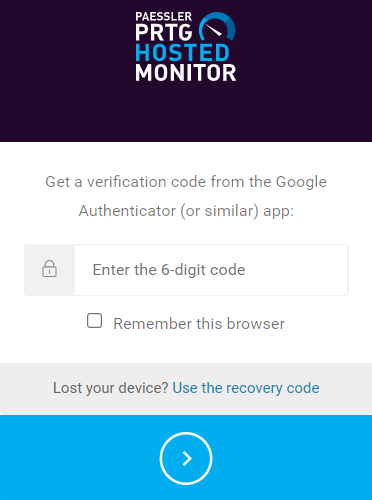The width and height of the screenshot is (372, 500).
Task: Click the Authenticator (or similar) app: line
Action: pos(186,211)
